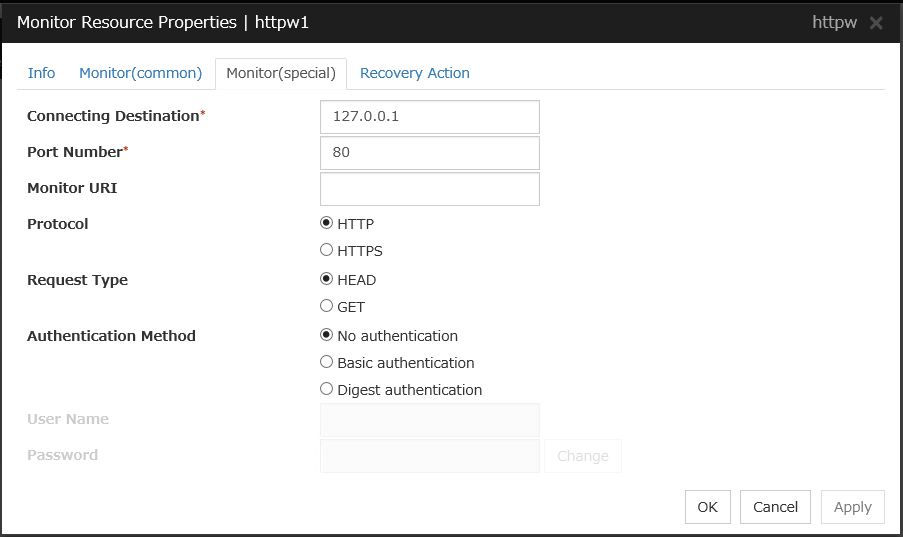Switch to the Info tab
Screen dimensions: 903x537
(x=41, y=73)
